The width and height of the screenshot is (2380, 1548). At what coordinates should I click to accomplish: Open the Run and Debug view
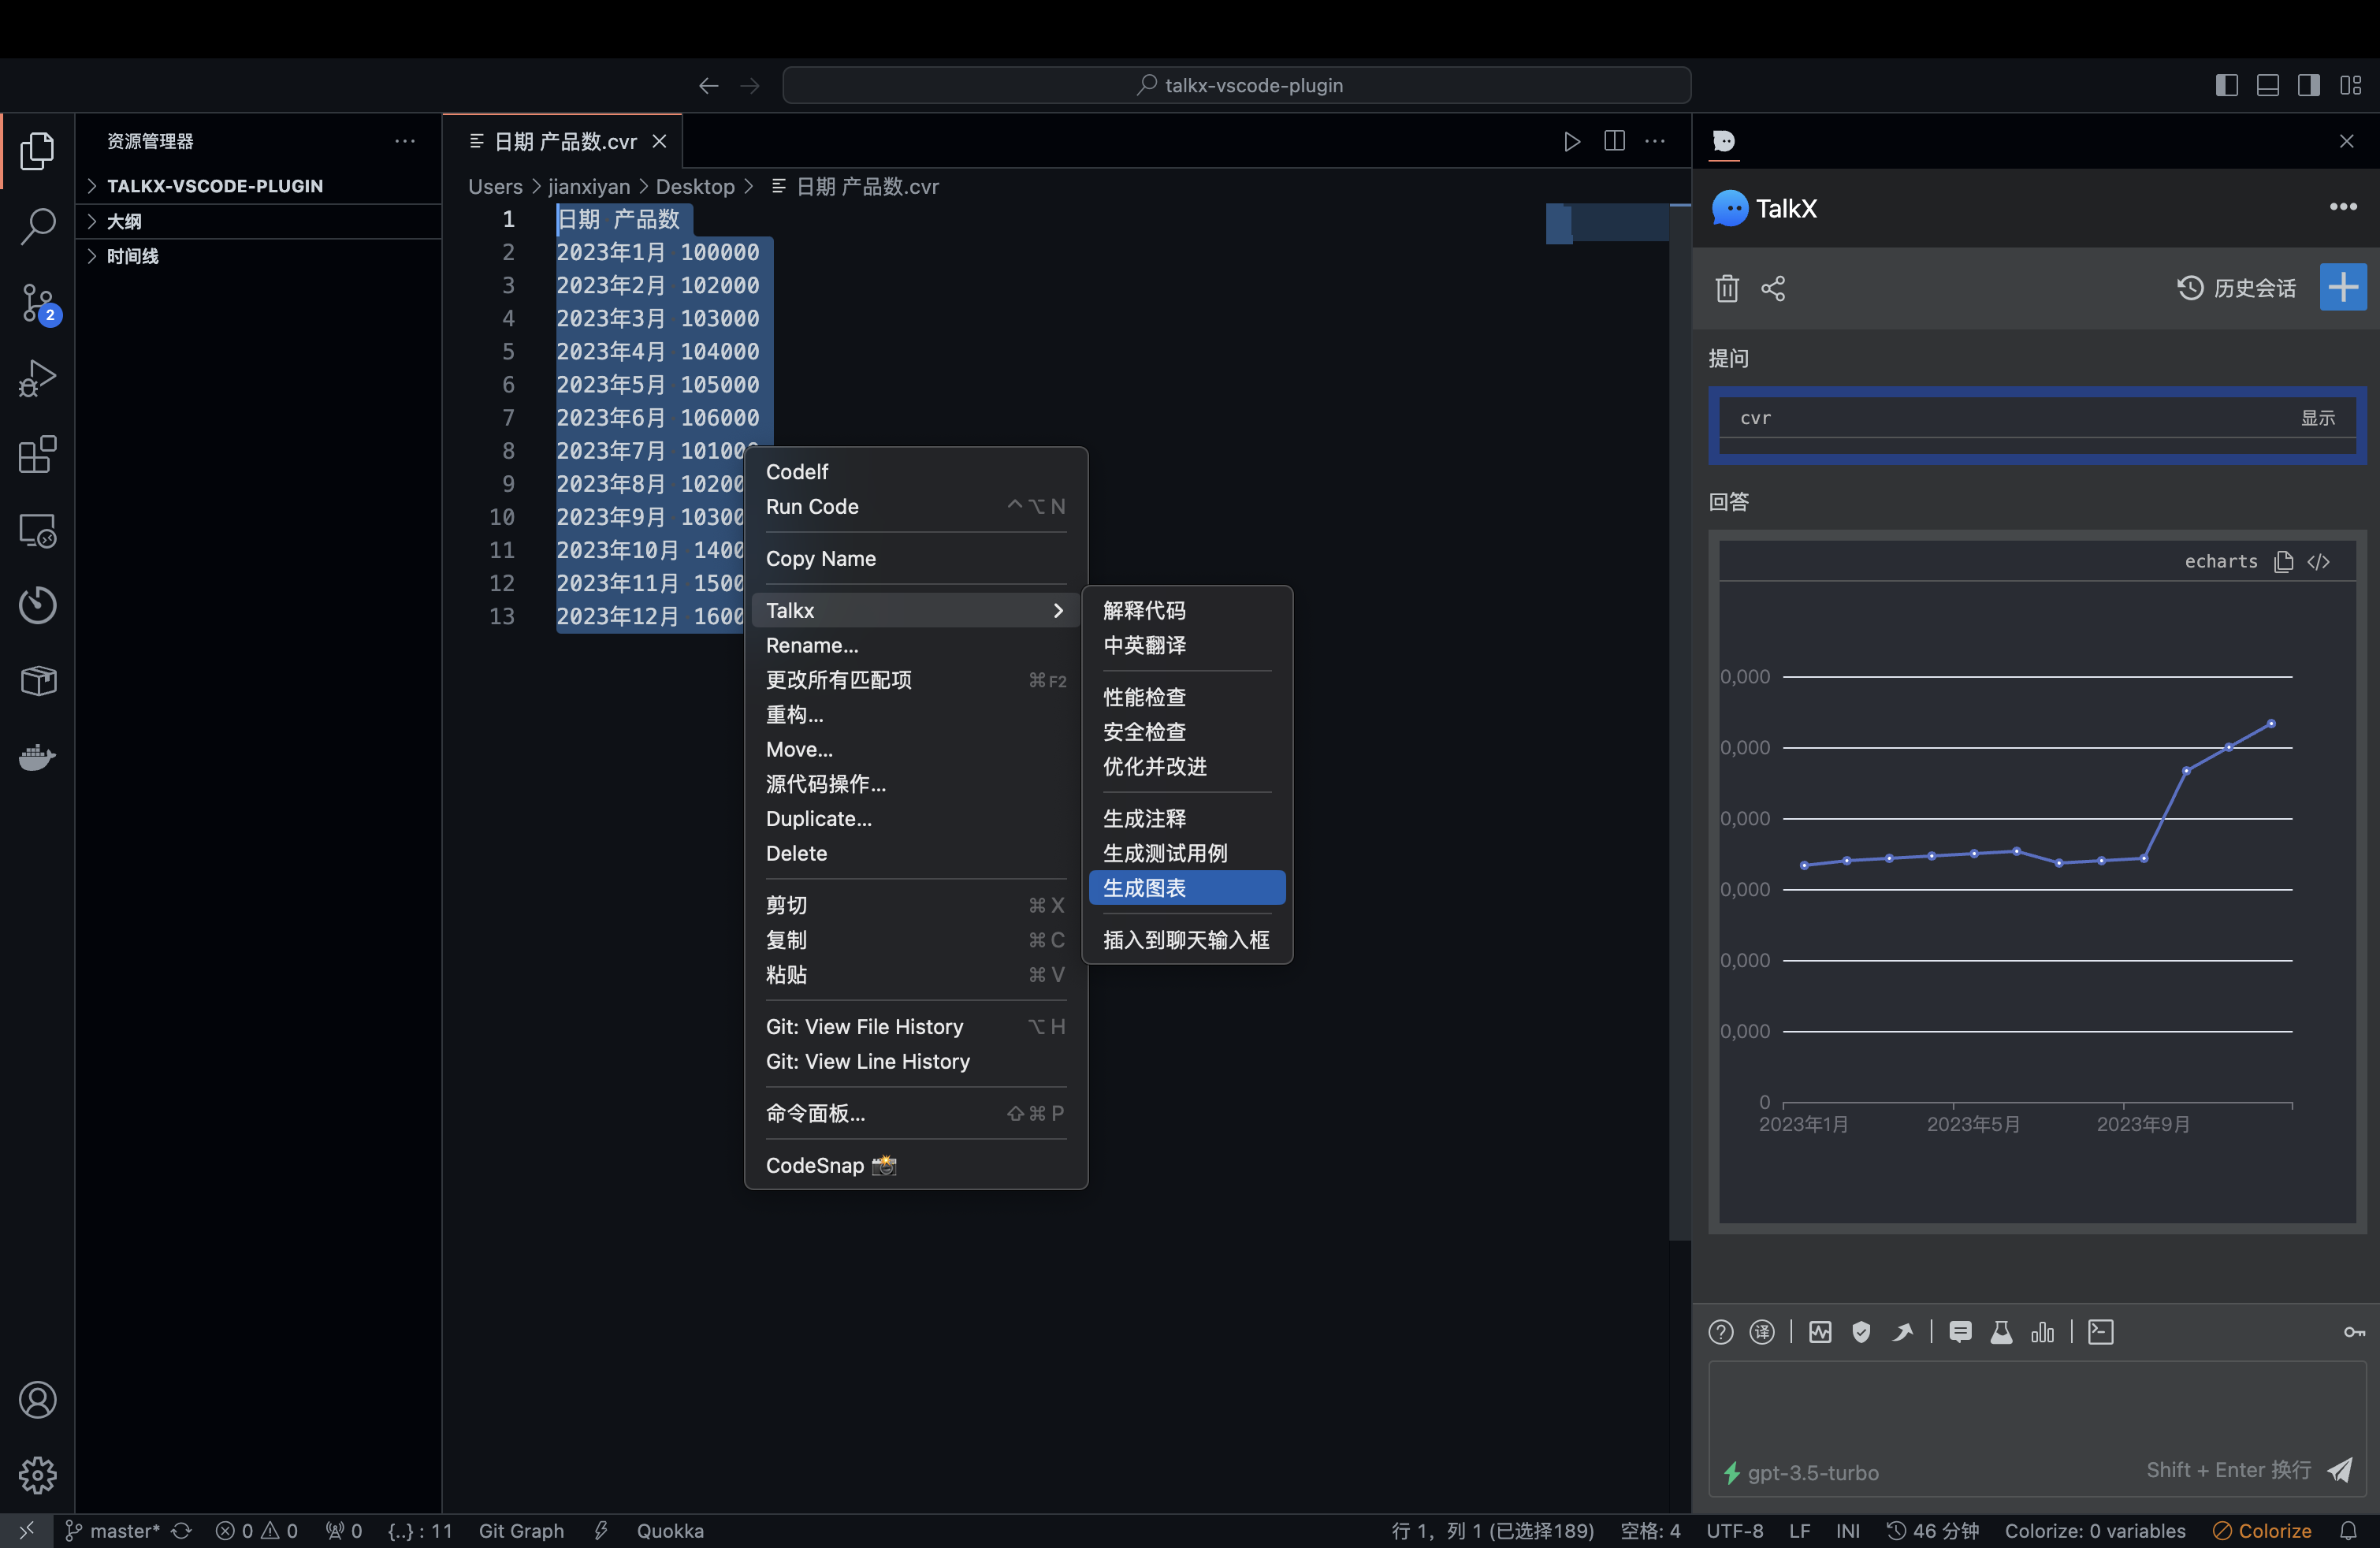37,378
